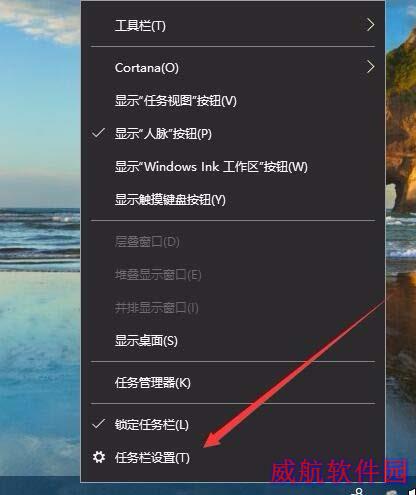Click the checkmark beside 显示"人脉"按钮
The image size is (416, 495).
click(x=99, y=133)
